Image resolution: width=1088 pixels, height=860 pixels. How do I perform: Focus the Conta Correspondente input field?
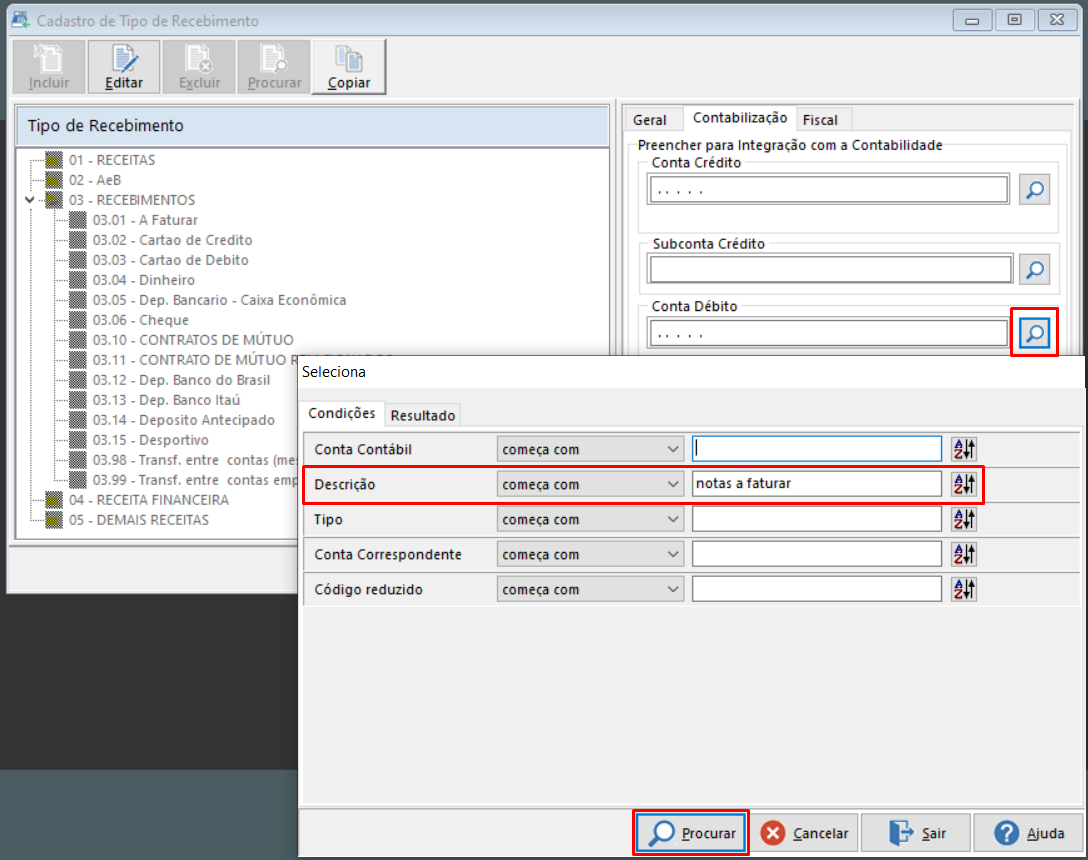coord(817,554)
